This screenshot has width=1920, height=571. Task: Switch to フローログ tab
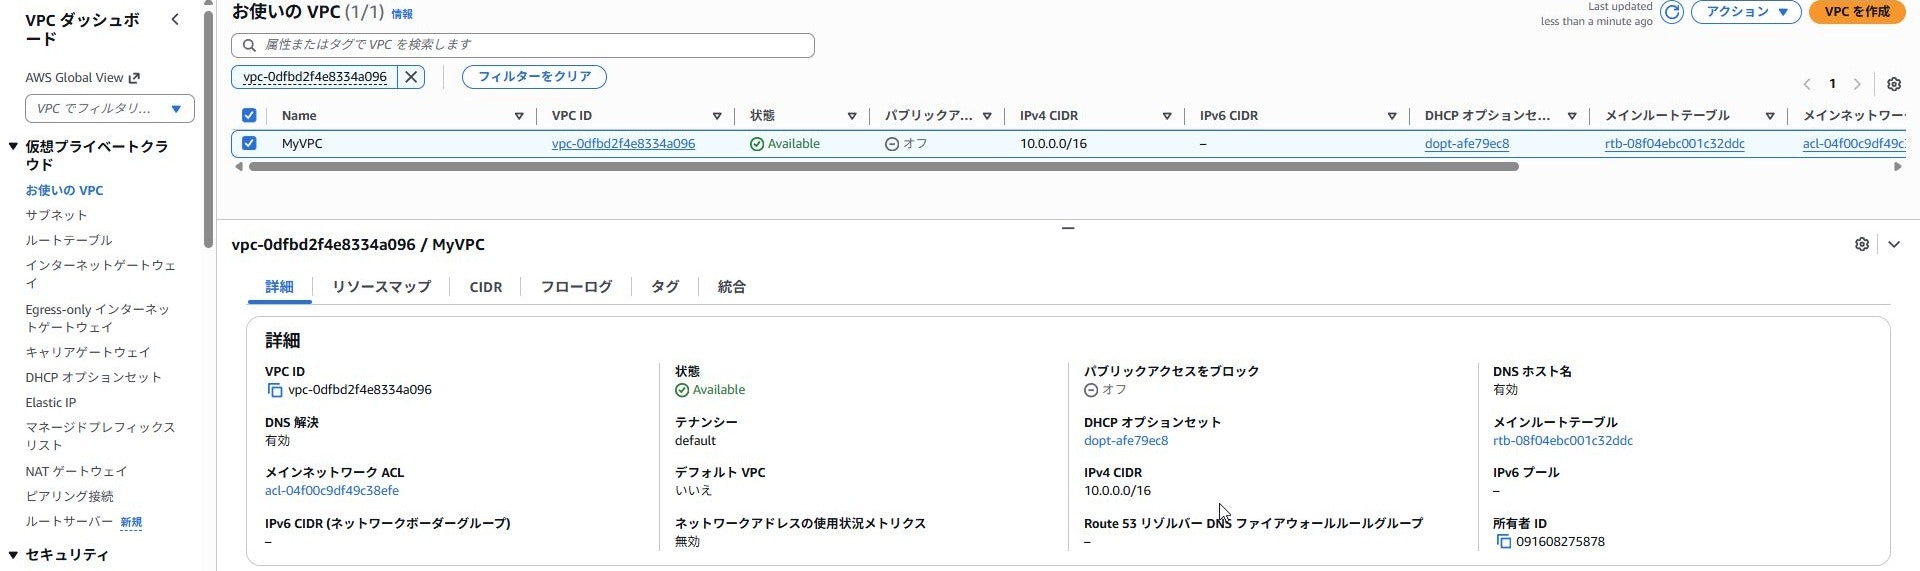click(576, 287)
